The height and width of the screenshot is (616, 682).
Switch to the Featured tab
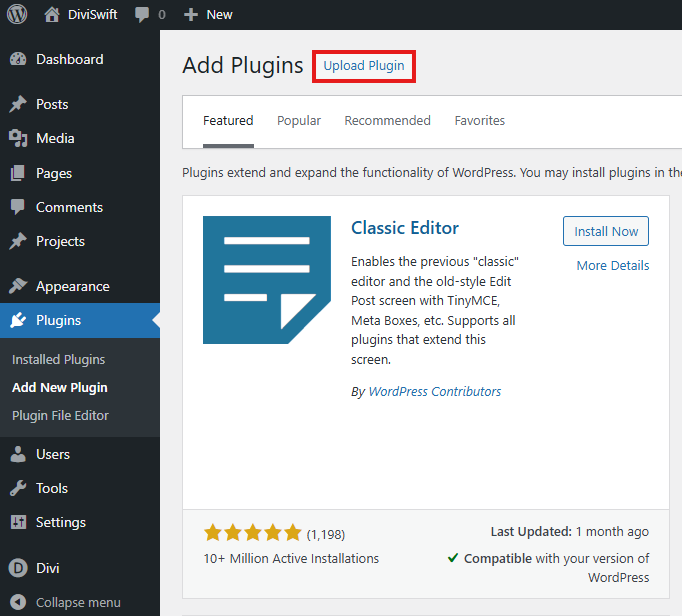[228, 121]
